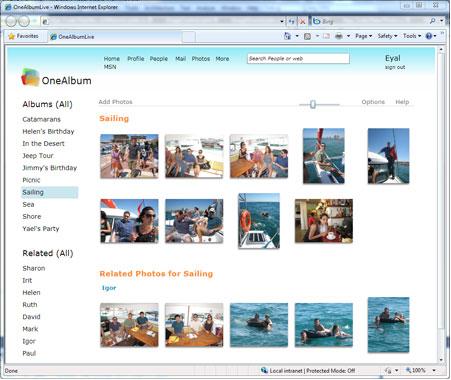Image resolution: width=451 pixels, height=380 pixels.
Task: Click the blue Help question mark icon
Action: [429, 36]
